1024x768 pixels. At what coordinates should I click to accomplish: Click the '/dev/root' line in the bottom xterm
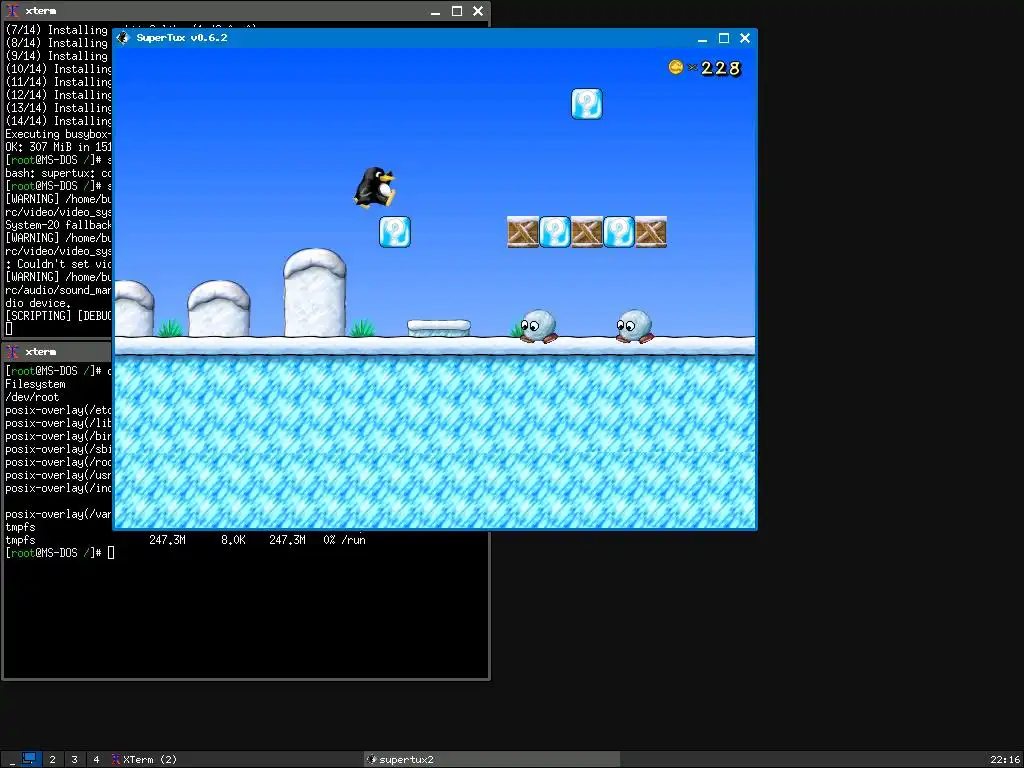tap(32, 397)
